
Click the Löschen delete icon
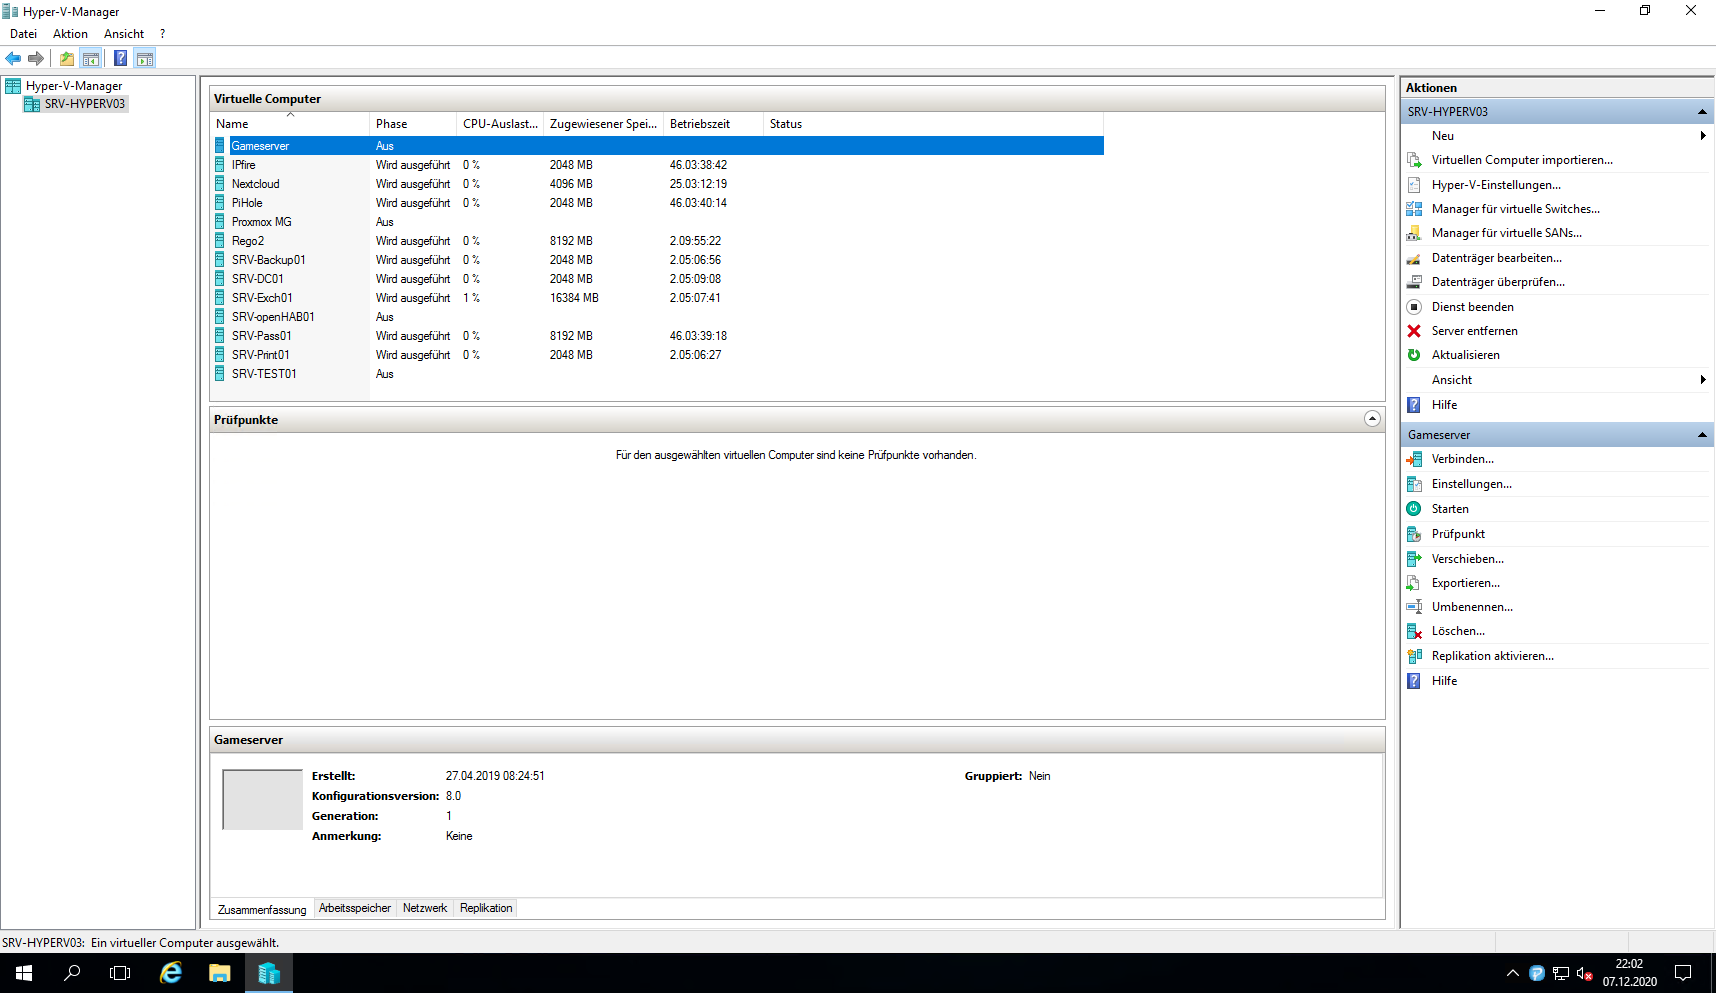point(1414,631)
